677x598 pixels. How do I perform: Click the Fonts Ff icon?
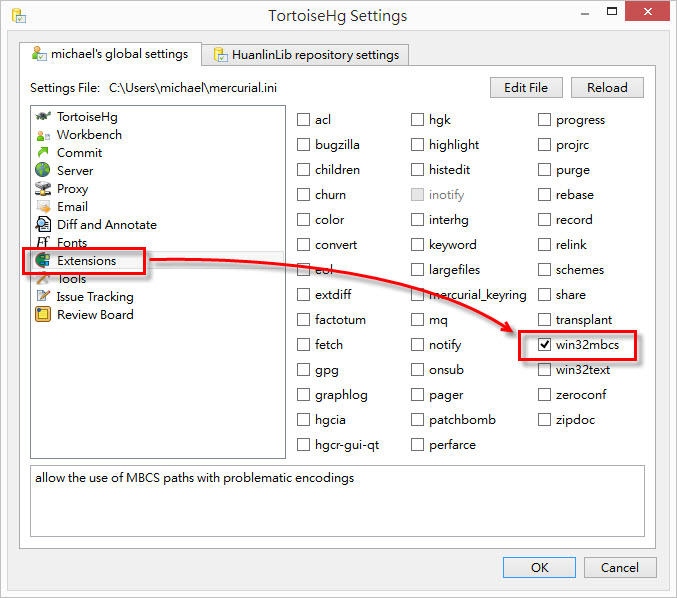point(43,242)
